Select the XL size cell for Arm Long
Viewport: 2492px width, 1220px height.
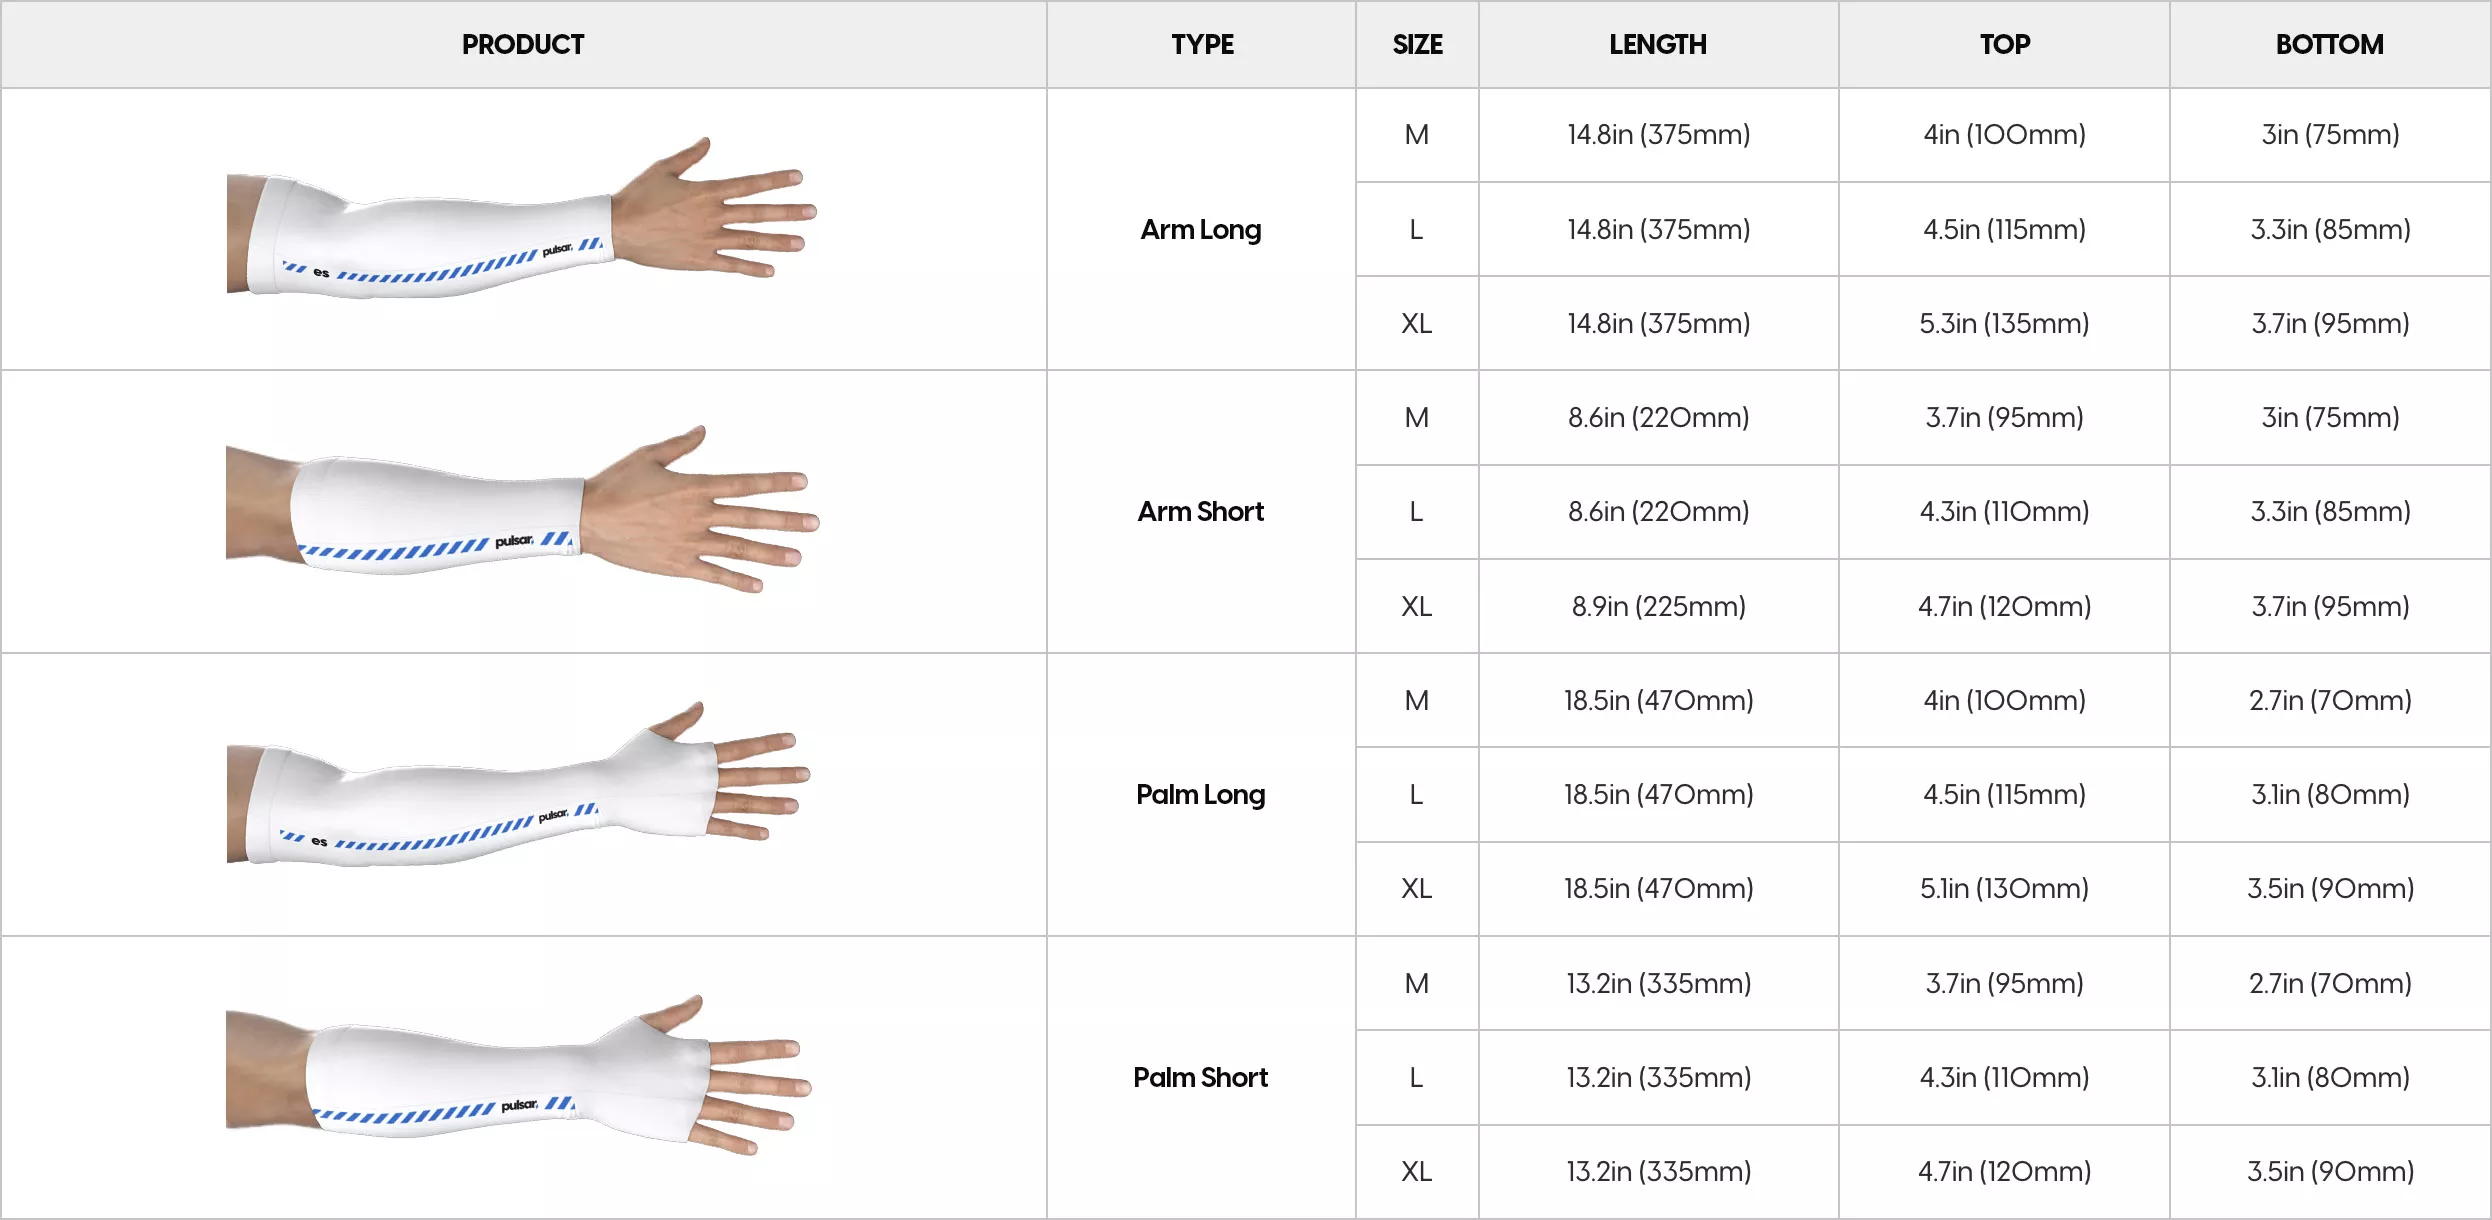(1417, 323)
